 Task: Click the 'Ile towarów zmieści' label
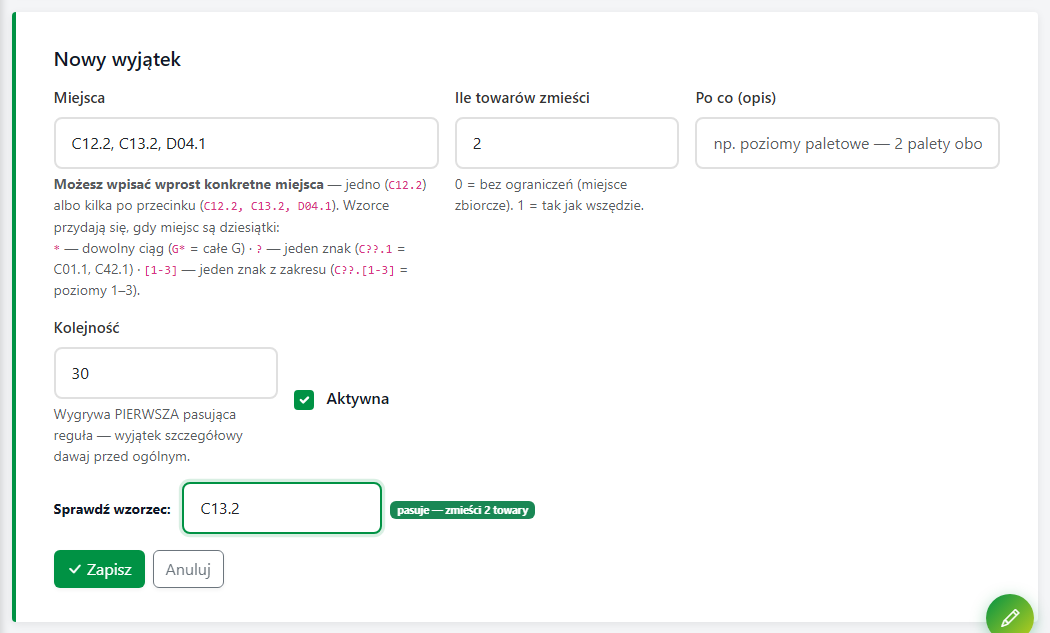click(x=522, y=98)
